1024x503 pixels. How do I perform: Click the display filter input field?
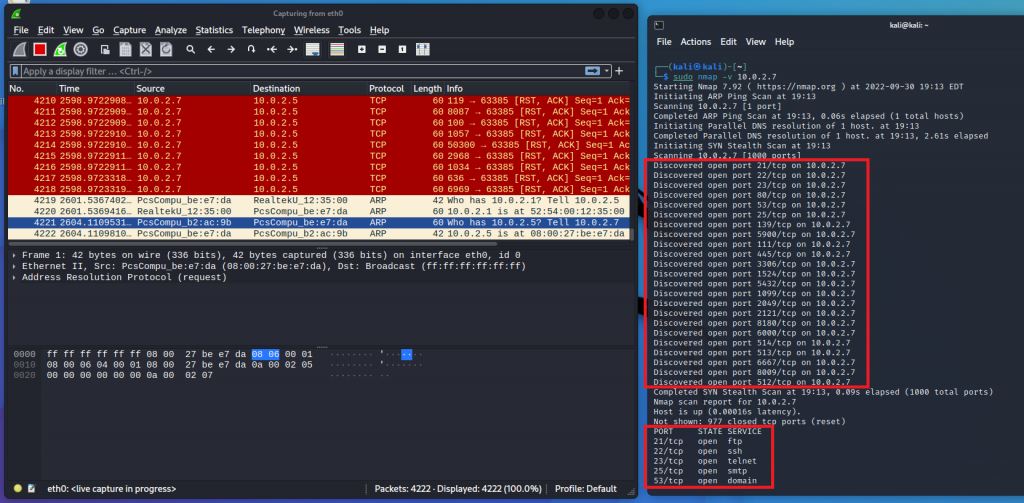303,71
